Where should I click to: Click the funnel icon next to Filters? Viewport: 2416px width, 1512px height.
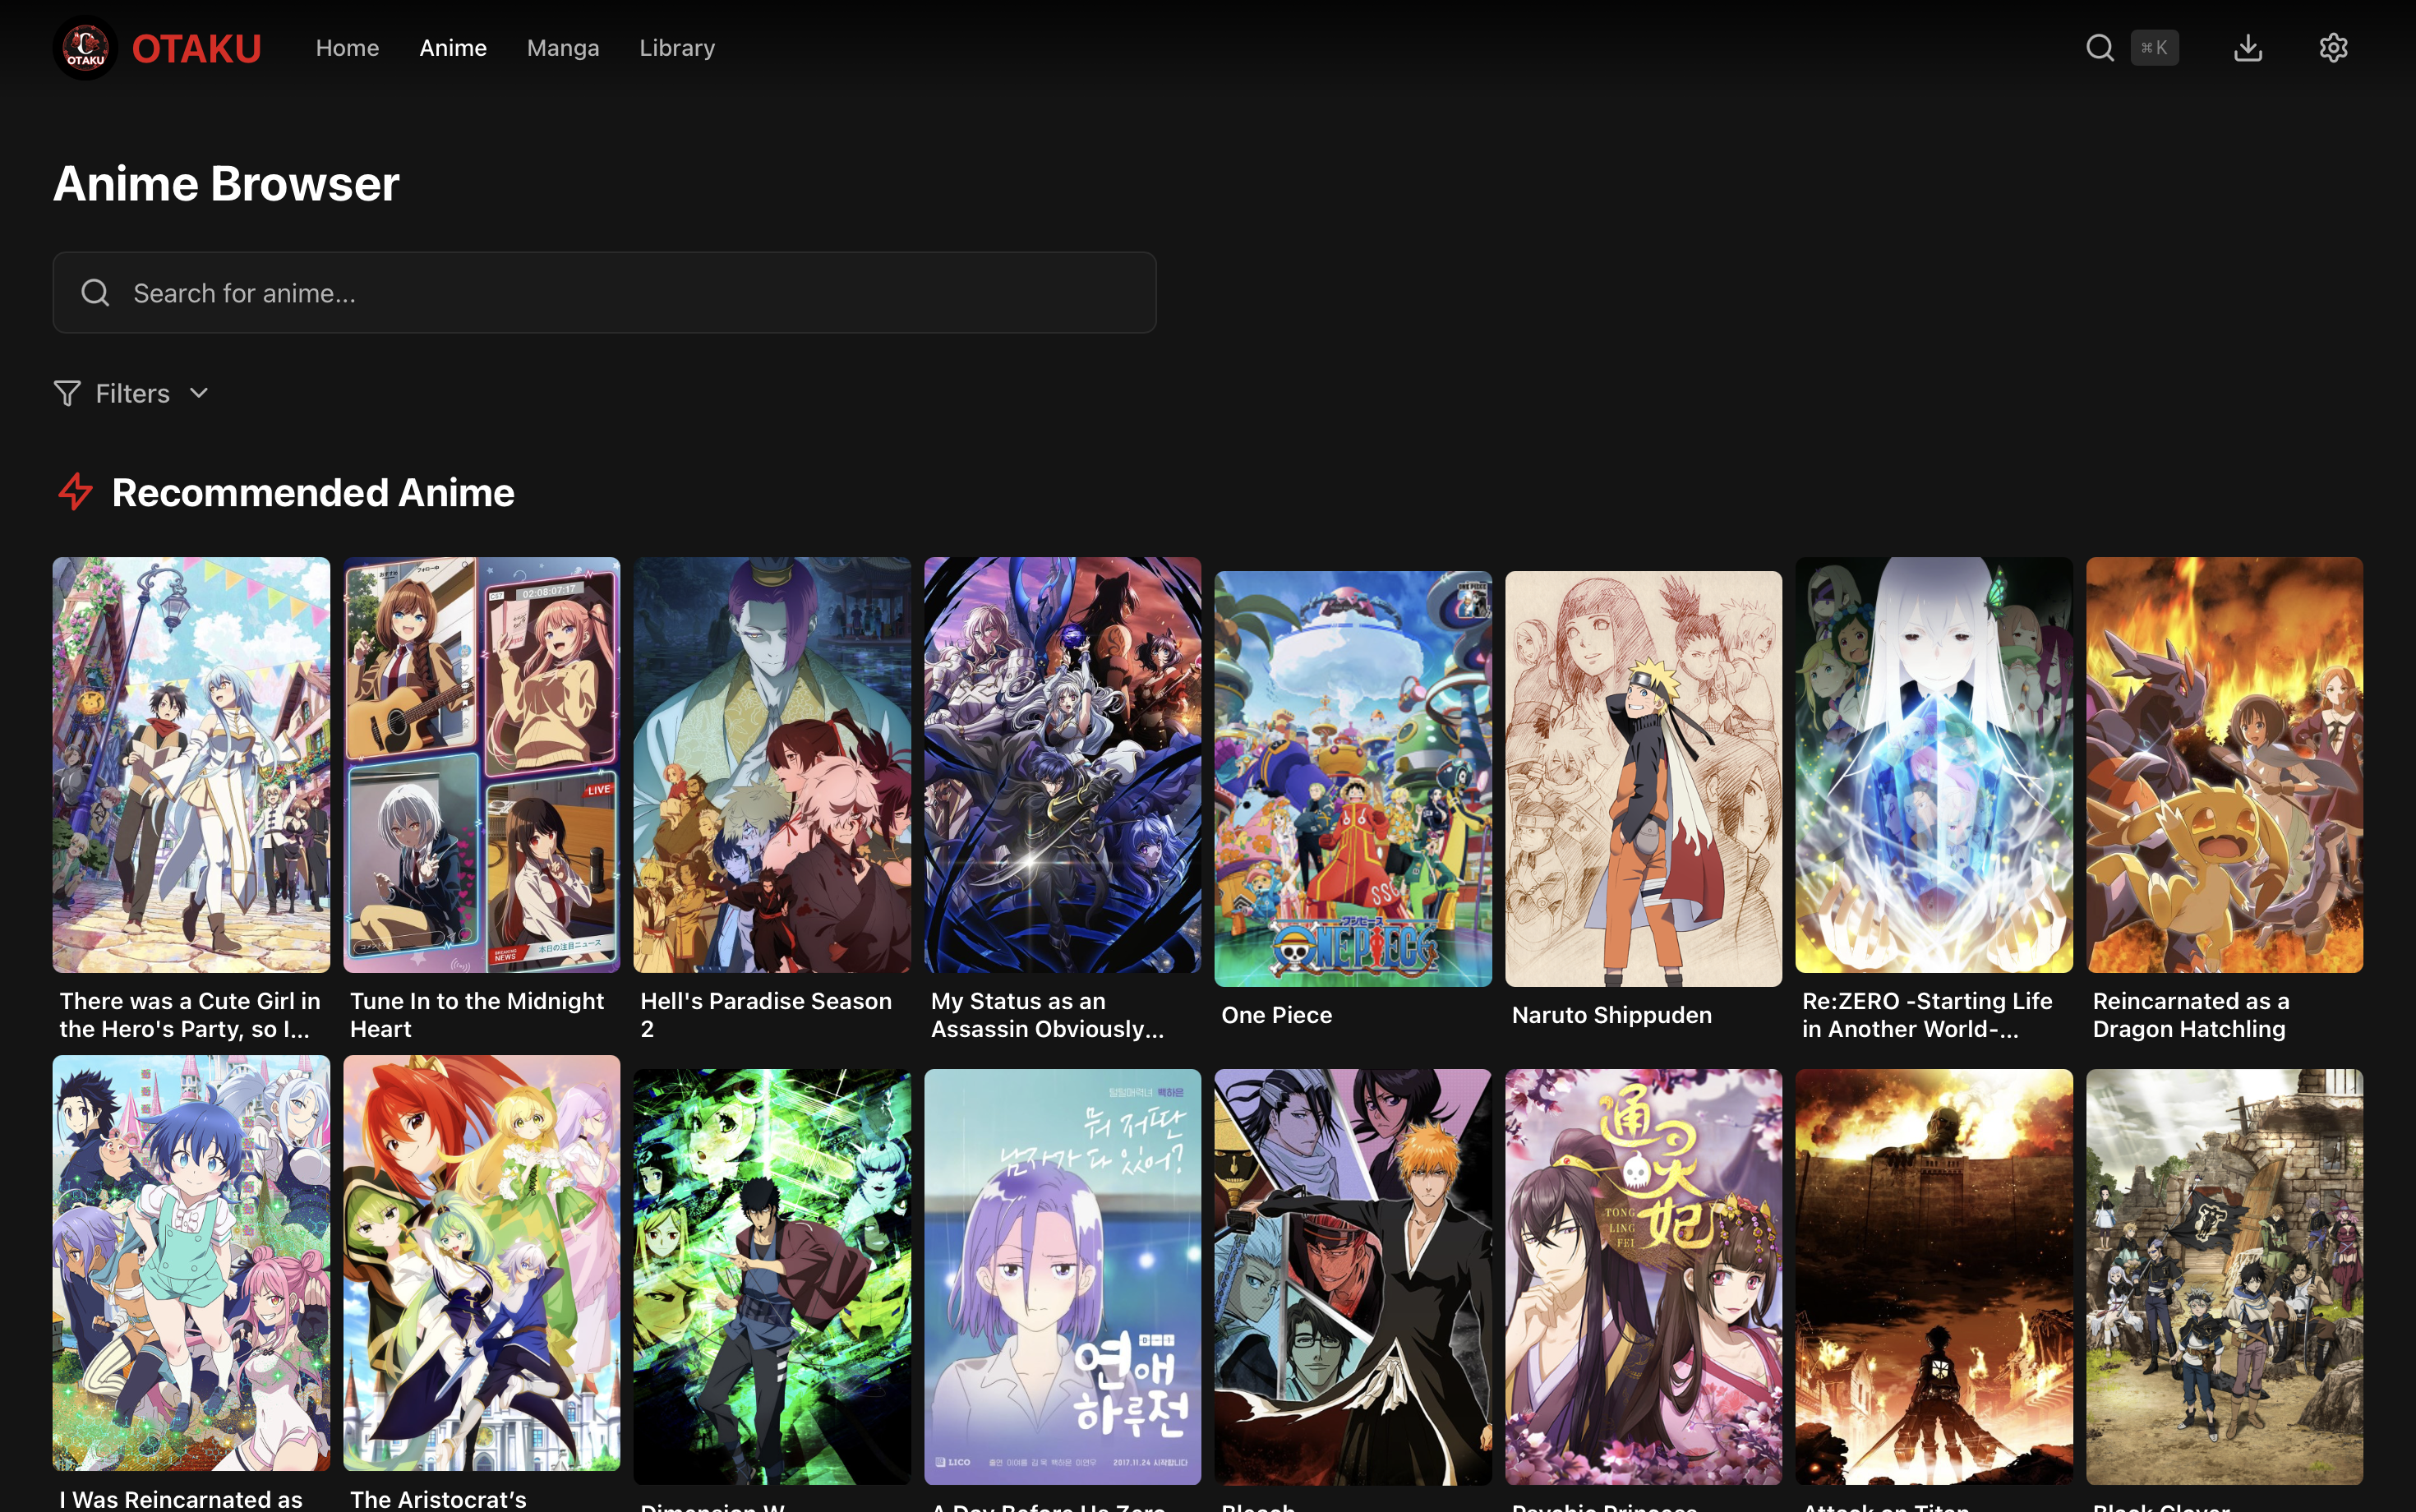pyautogui.click(x=67, y=393)
